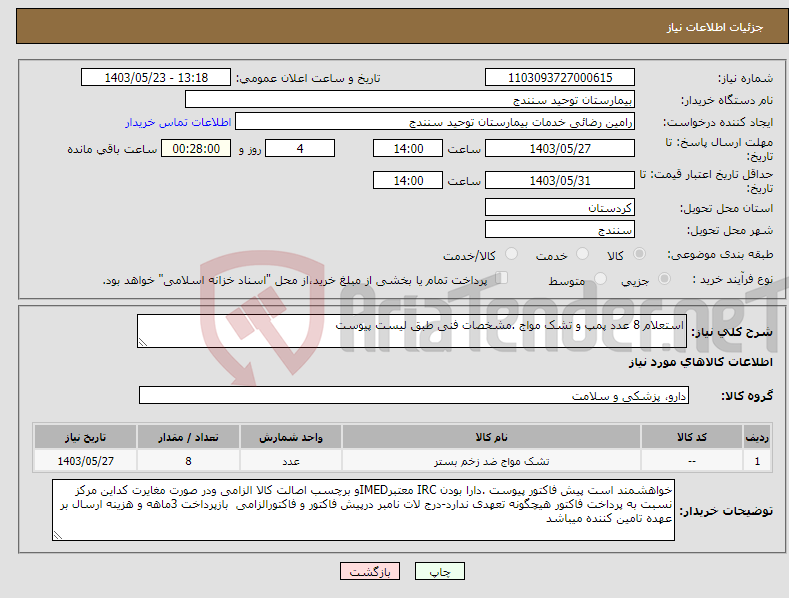Select the خدمت radio button
Viewport: 789px width, 598px height.
(582, 254)
